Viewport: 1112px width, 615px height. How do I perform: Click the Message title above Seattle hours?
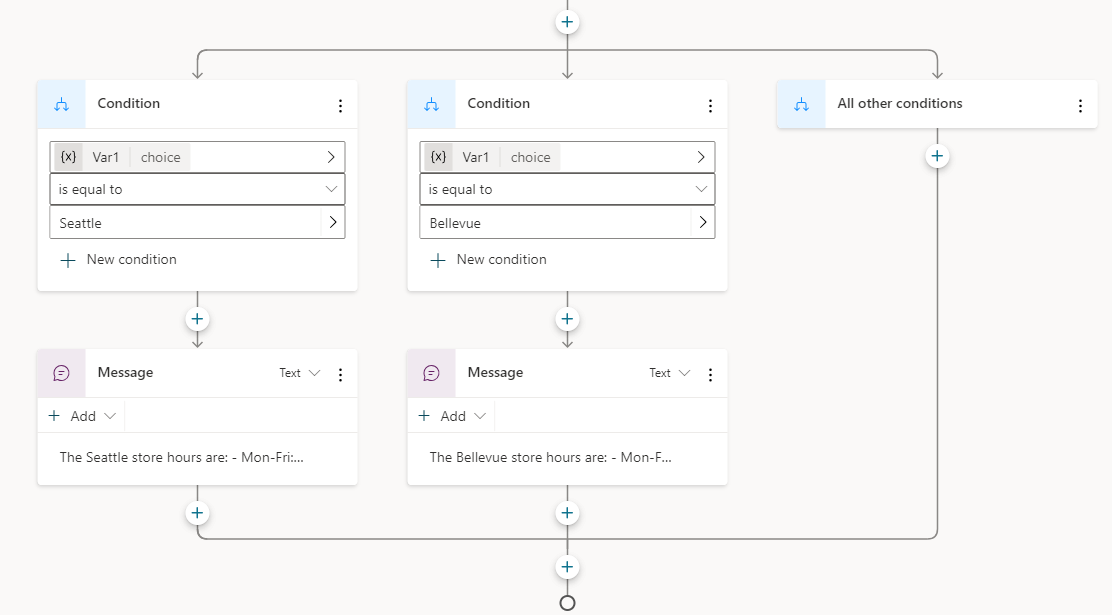coord(126,372)
